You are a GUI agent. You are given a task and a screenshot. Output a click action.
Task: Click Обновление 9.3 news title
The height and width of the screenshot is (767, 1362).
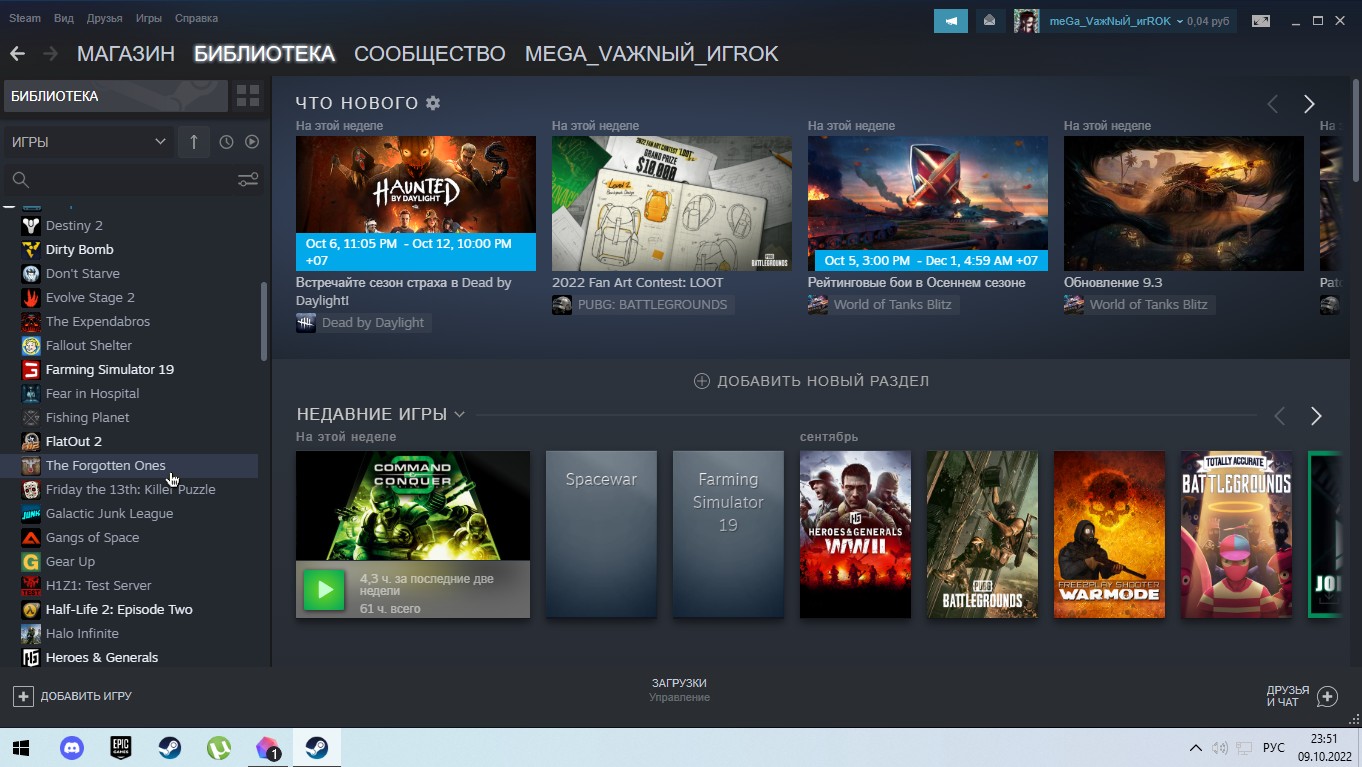coord(1113,283)
